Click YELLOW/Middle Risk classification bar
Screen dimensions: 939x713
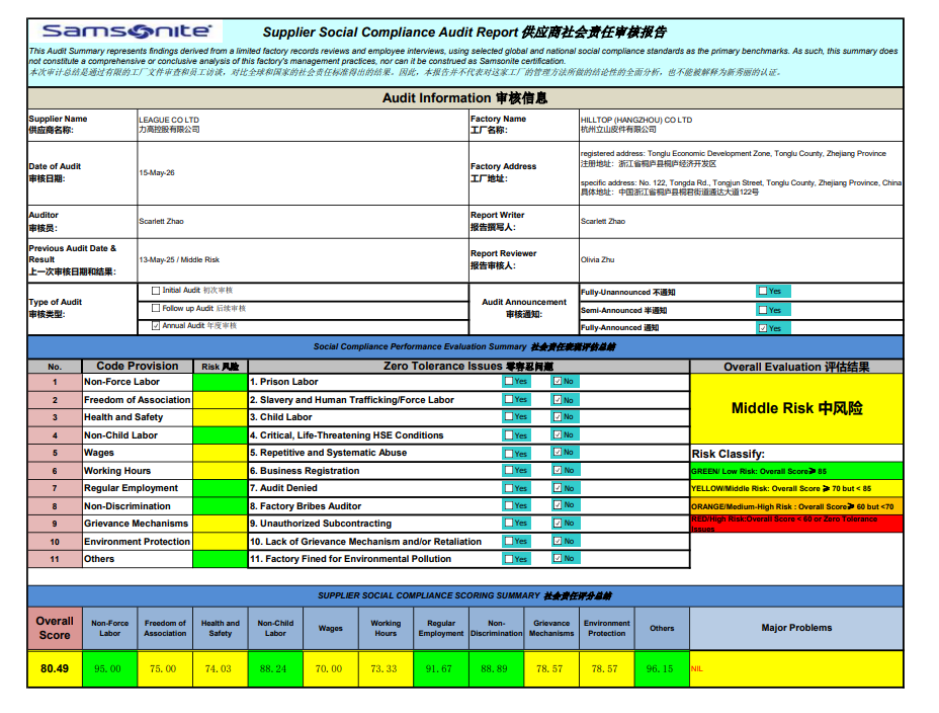796,489
